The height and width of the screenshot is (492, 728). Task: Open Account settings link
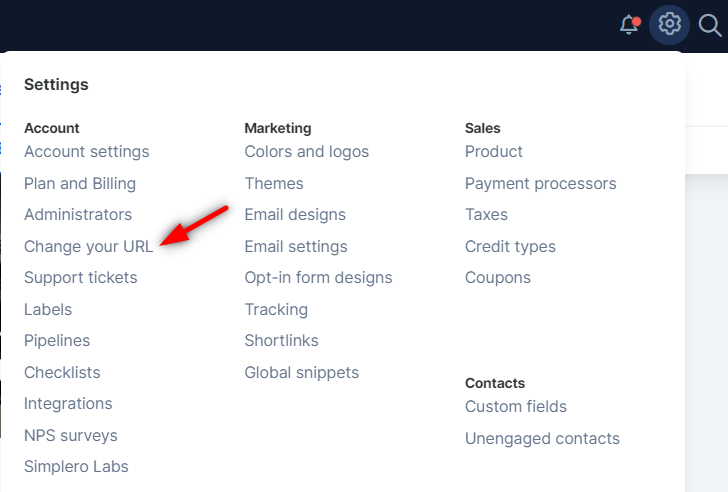tap(87, 152)
